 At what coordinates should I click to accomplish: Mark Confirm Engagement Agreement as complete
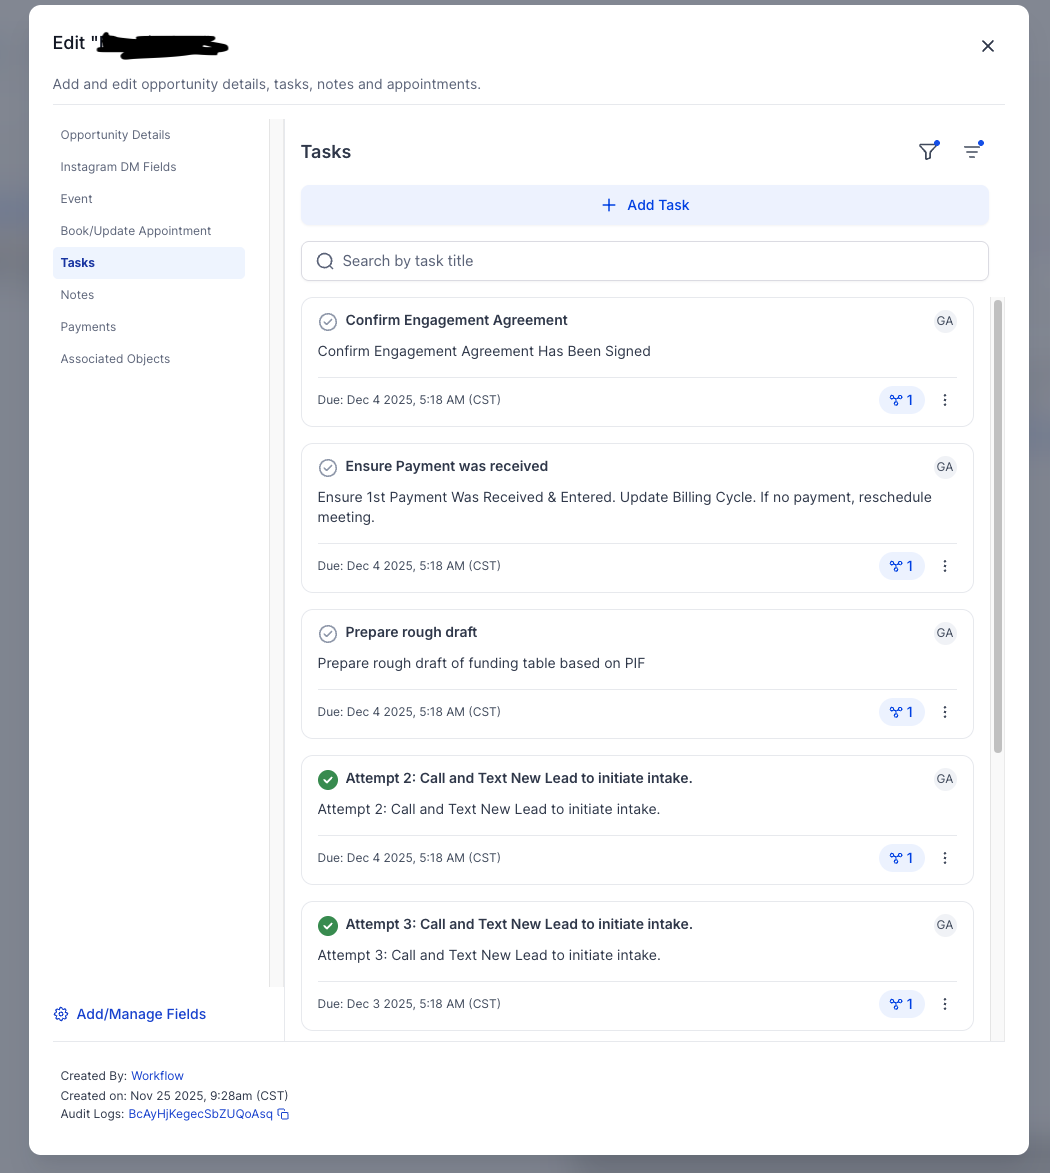pos(327,321)
